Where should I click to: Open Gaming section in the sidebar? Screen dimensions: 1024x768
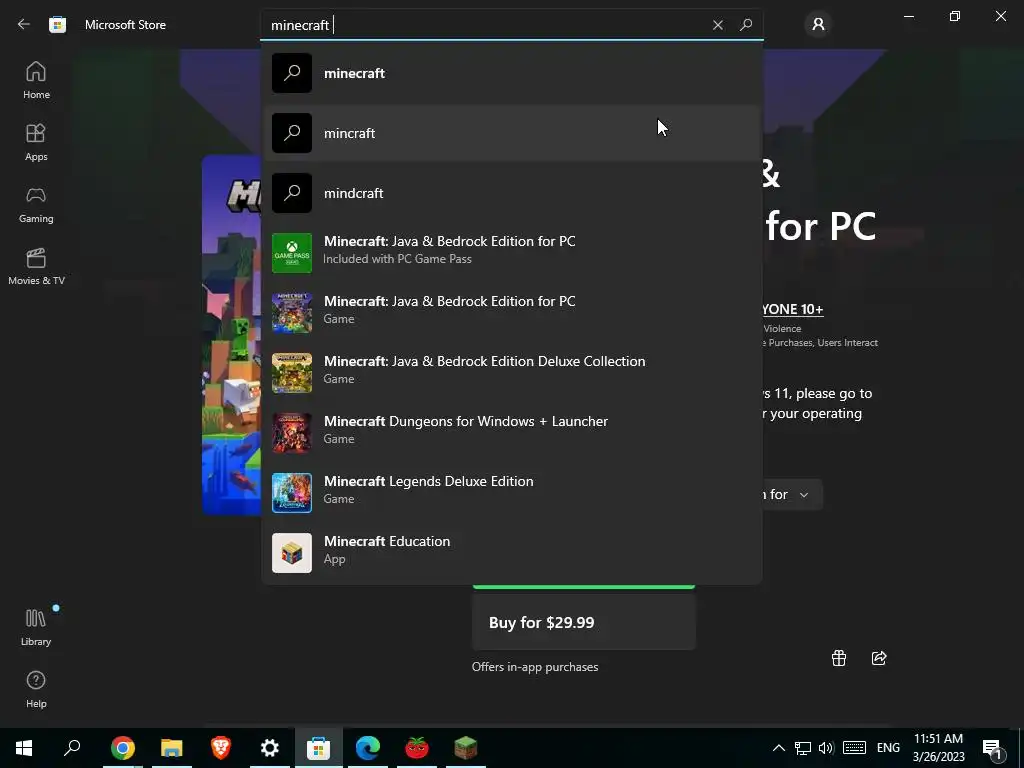(x=37, y=204)
